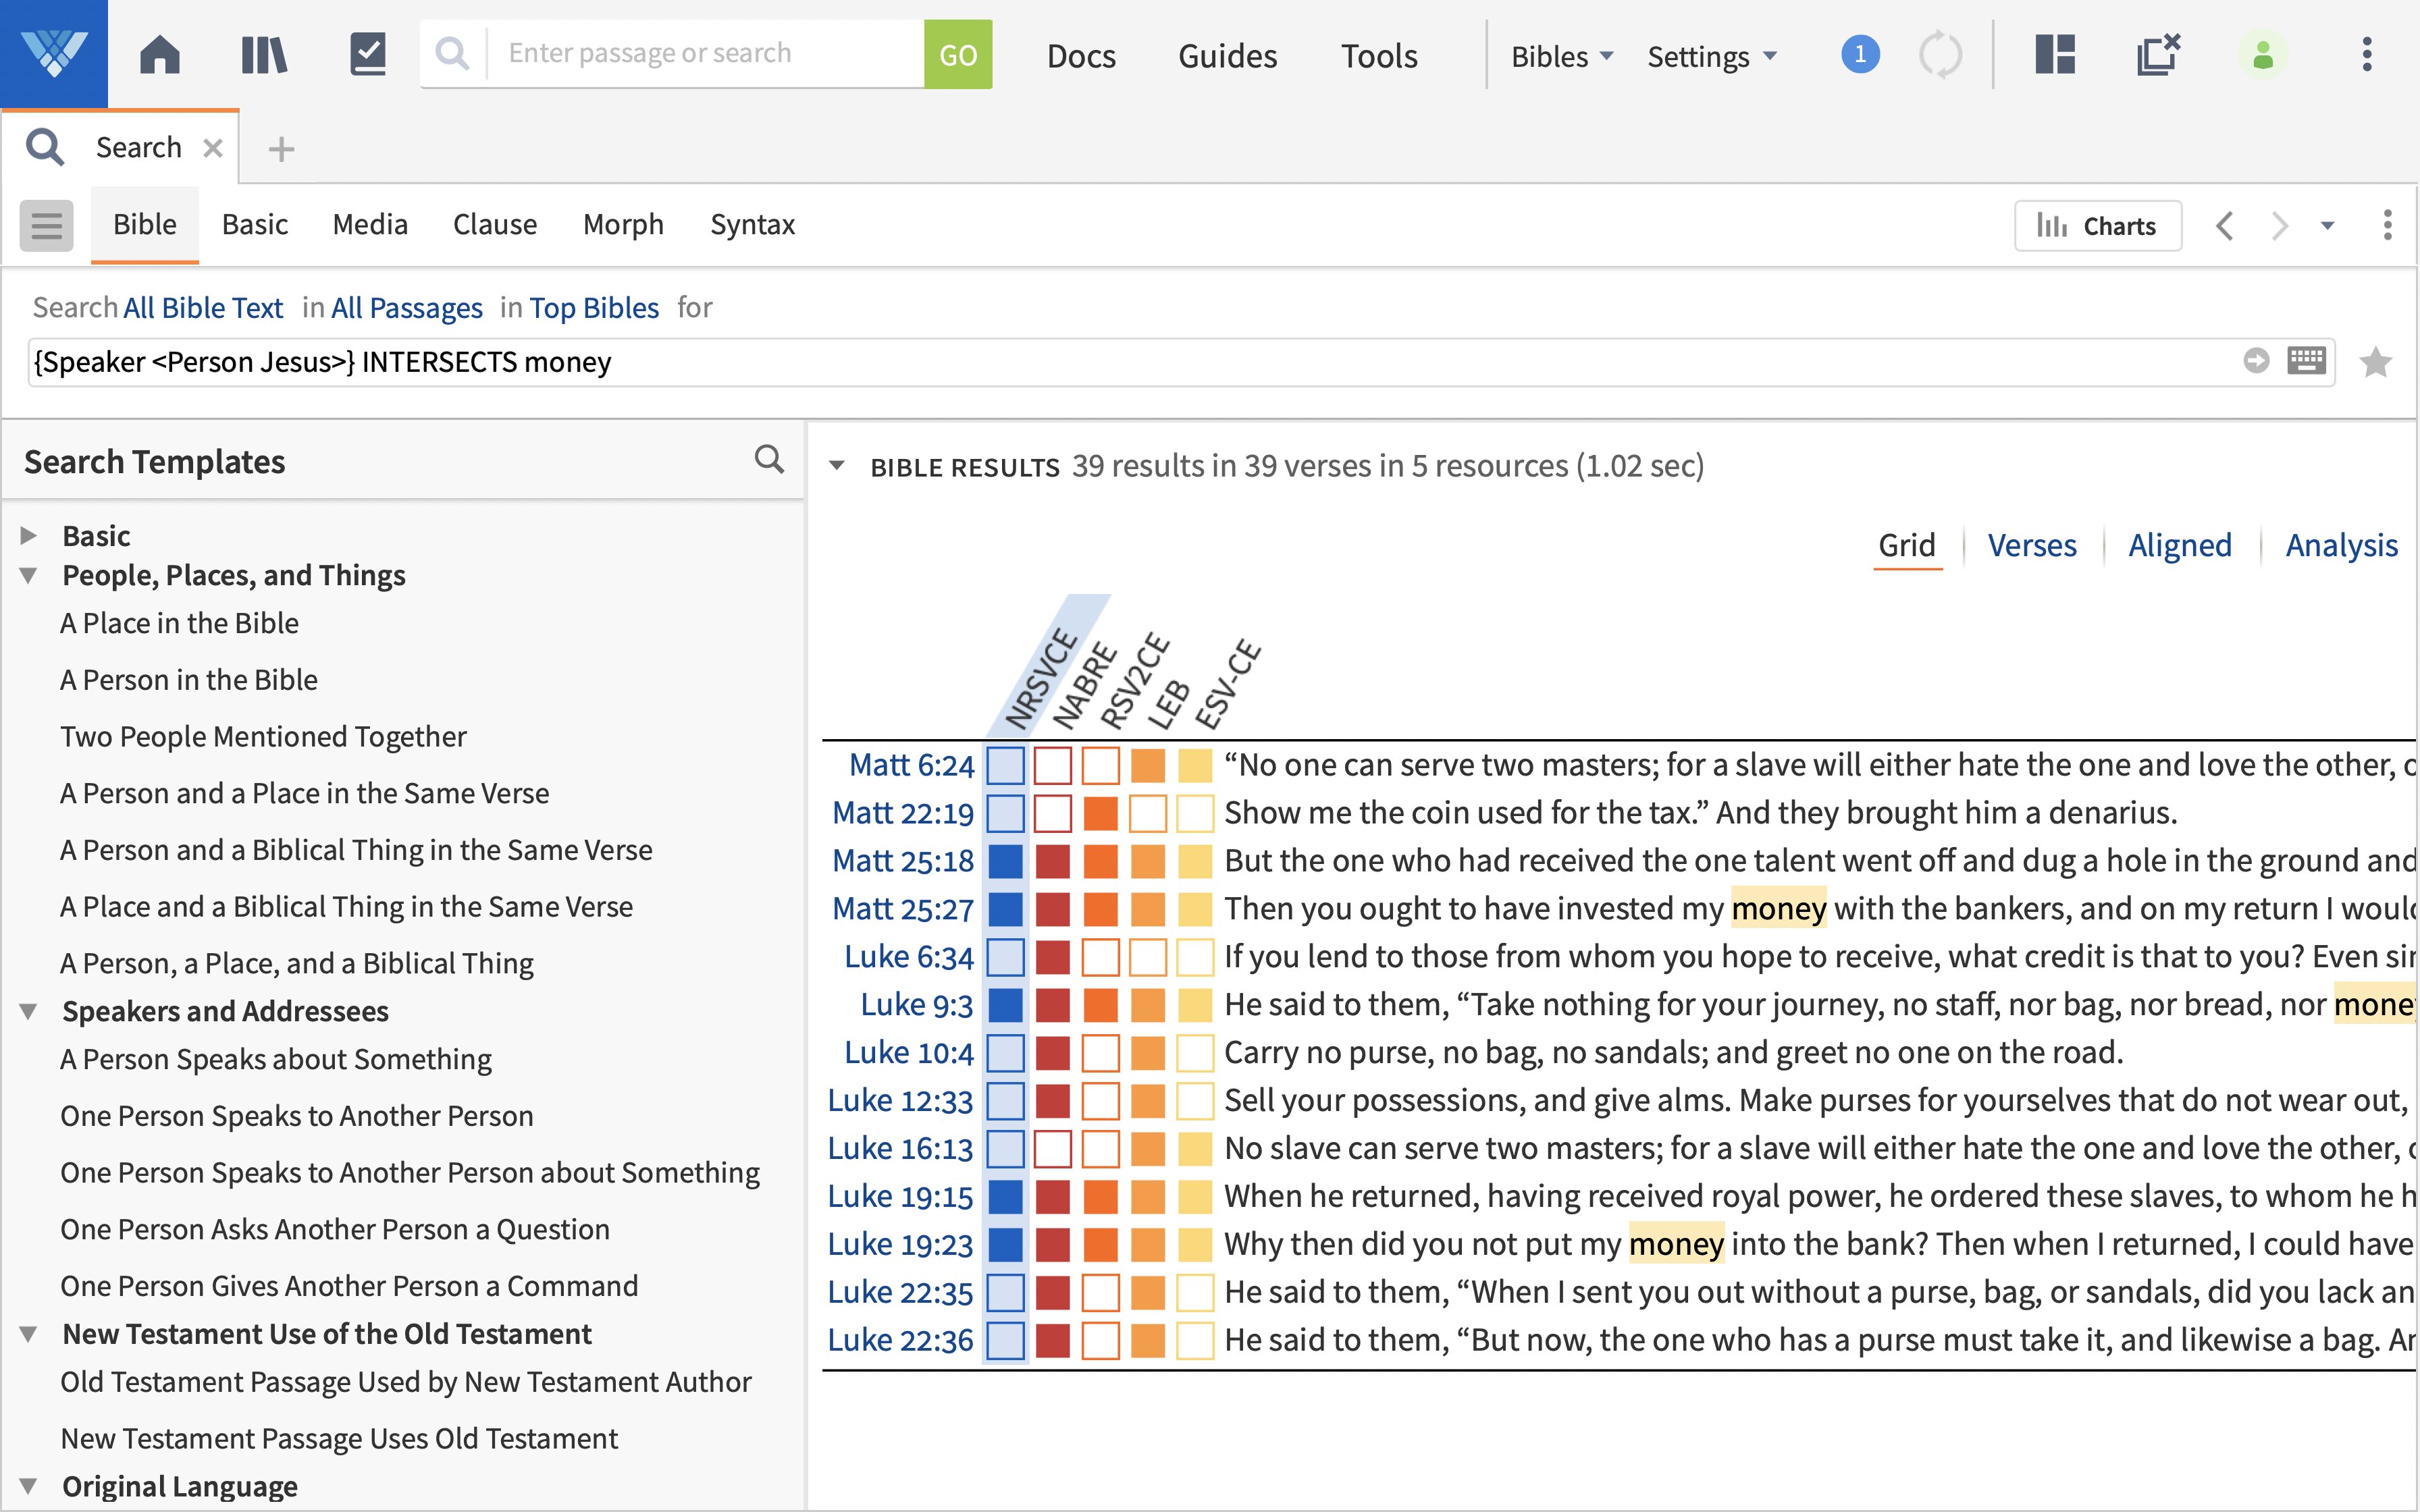Screen dimensions: 2420x1512
Task: Select One Person Asks Another Person a Question
Action: pyautogui.click(x=335, y=1229)
